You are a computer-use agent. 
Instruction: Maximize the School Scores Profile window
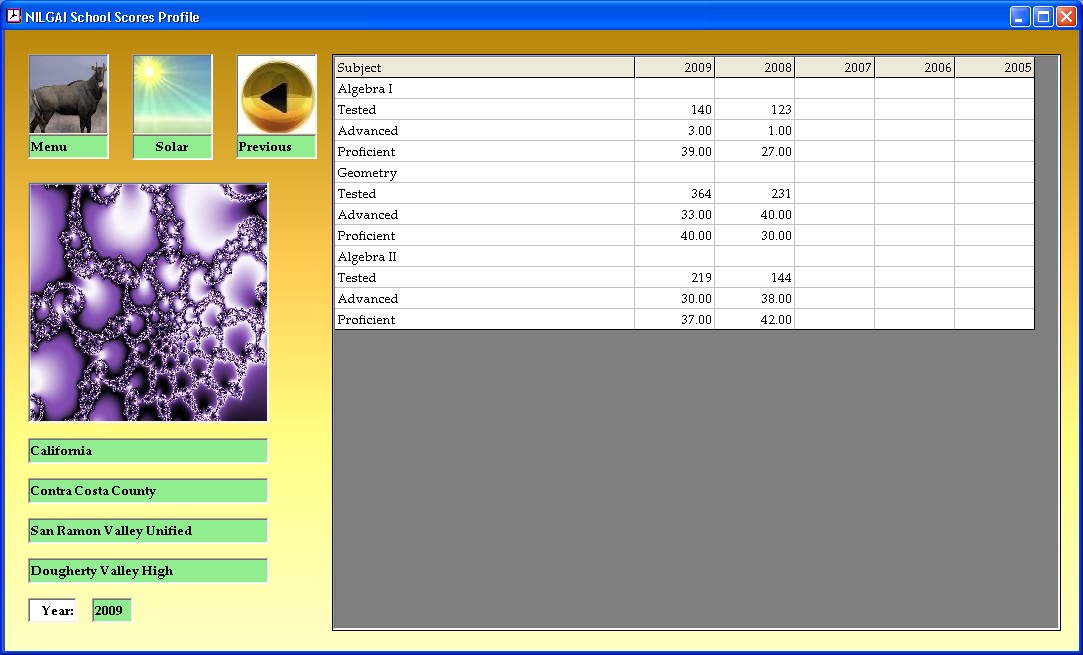tap(1043, 16)
